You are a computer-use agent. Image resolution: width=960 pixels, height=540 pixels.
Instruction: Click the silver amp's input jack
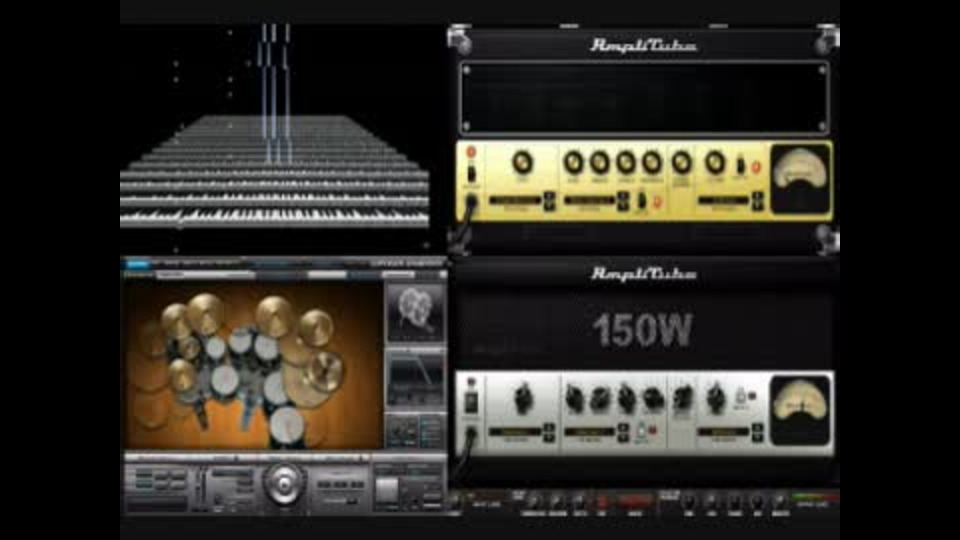pos(471,433)
